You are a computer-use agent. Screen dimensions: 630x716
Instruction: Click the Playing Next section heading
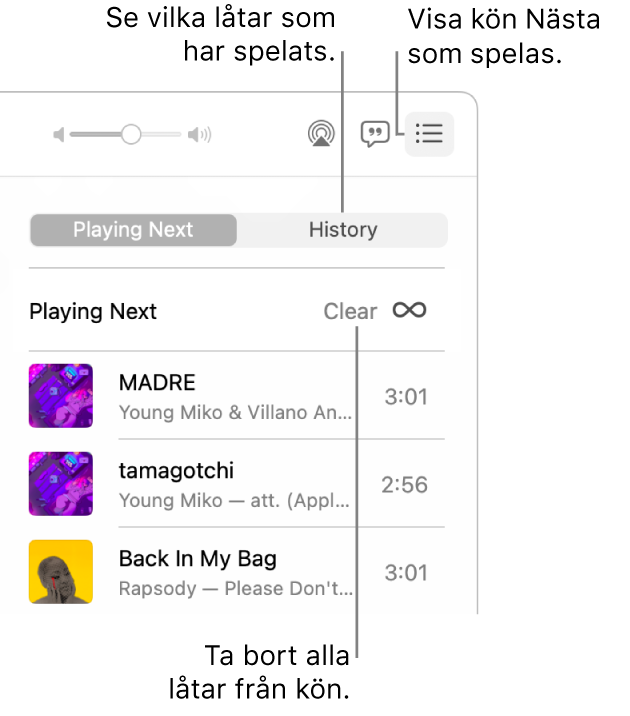click(x=93, y=311)
